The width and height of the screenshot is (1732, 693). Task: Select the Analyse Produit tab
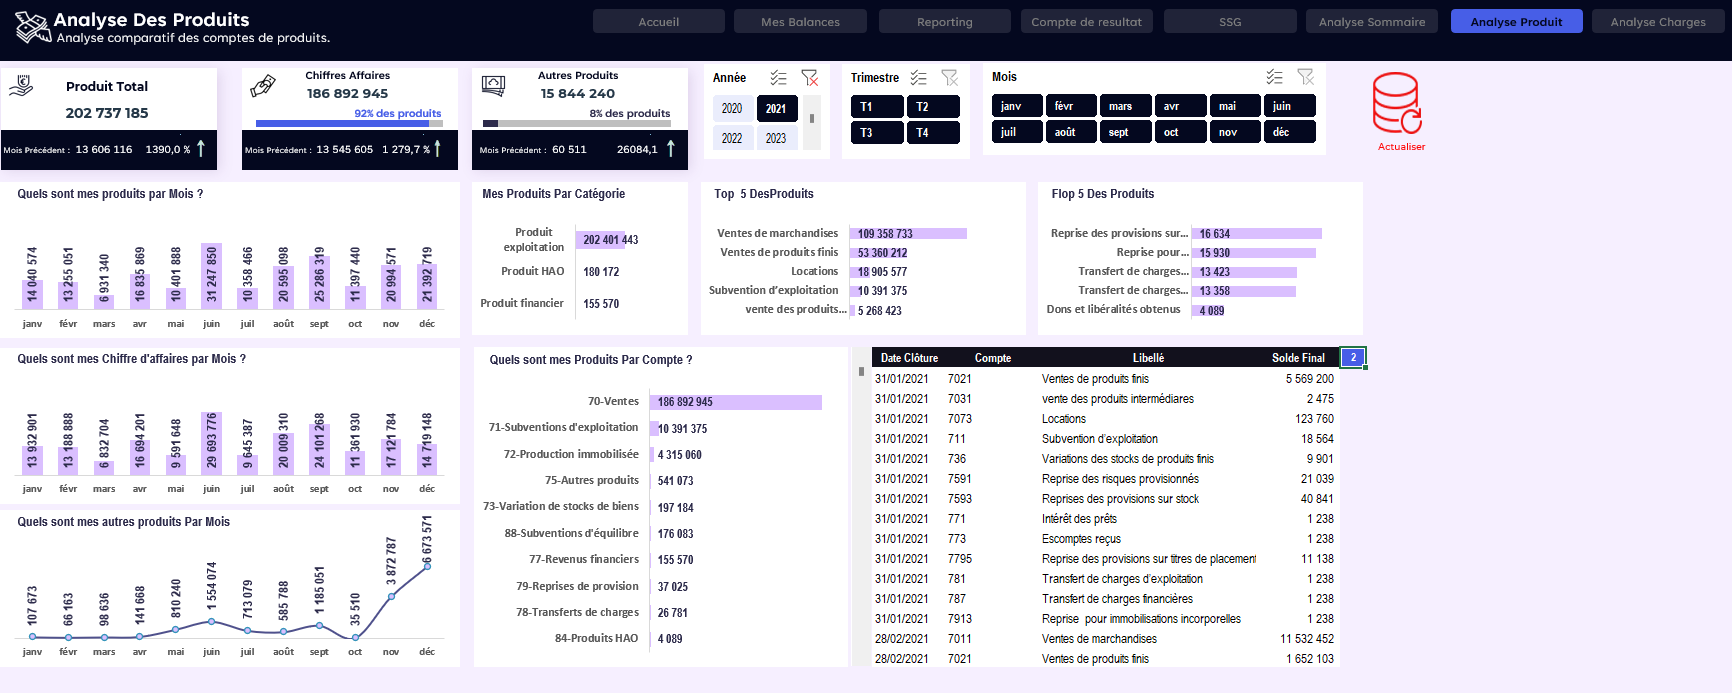pyautogui.click(x=1516, y=21)
